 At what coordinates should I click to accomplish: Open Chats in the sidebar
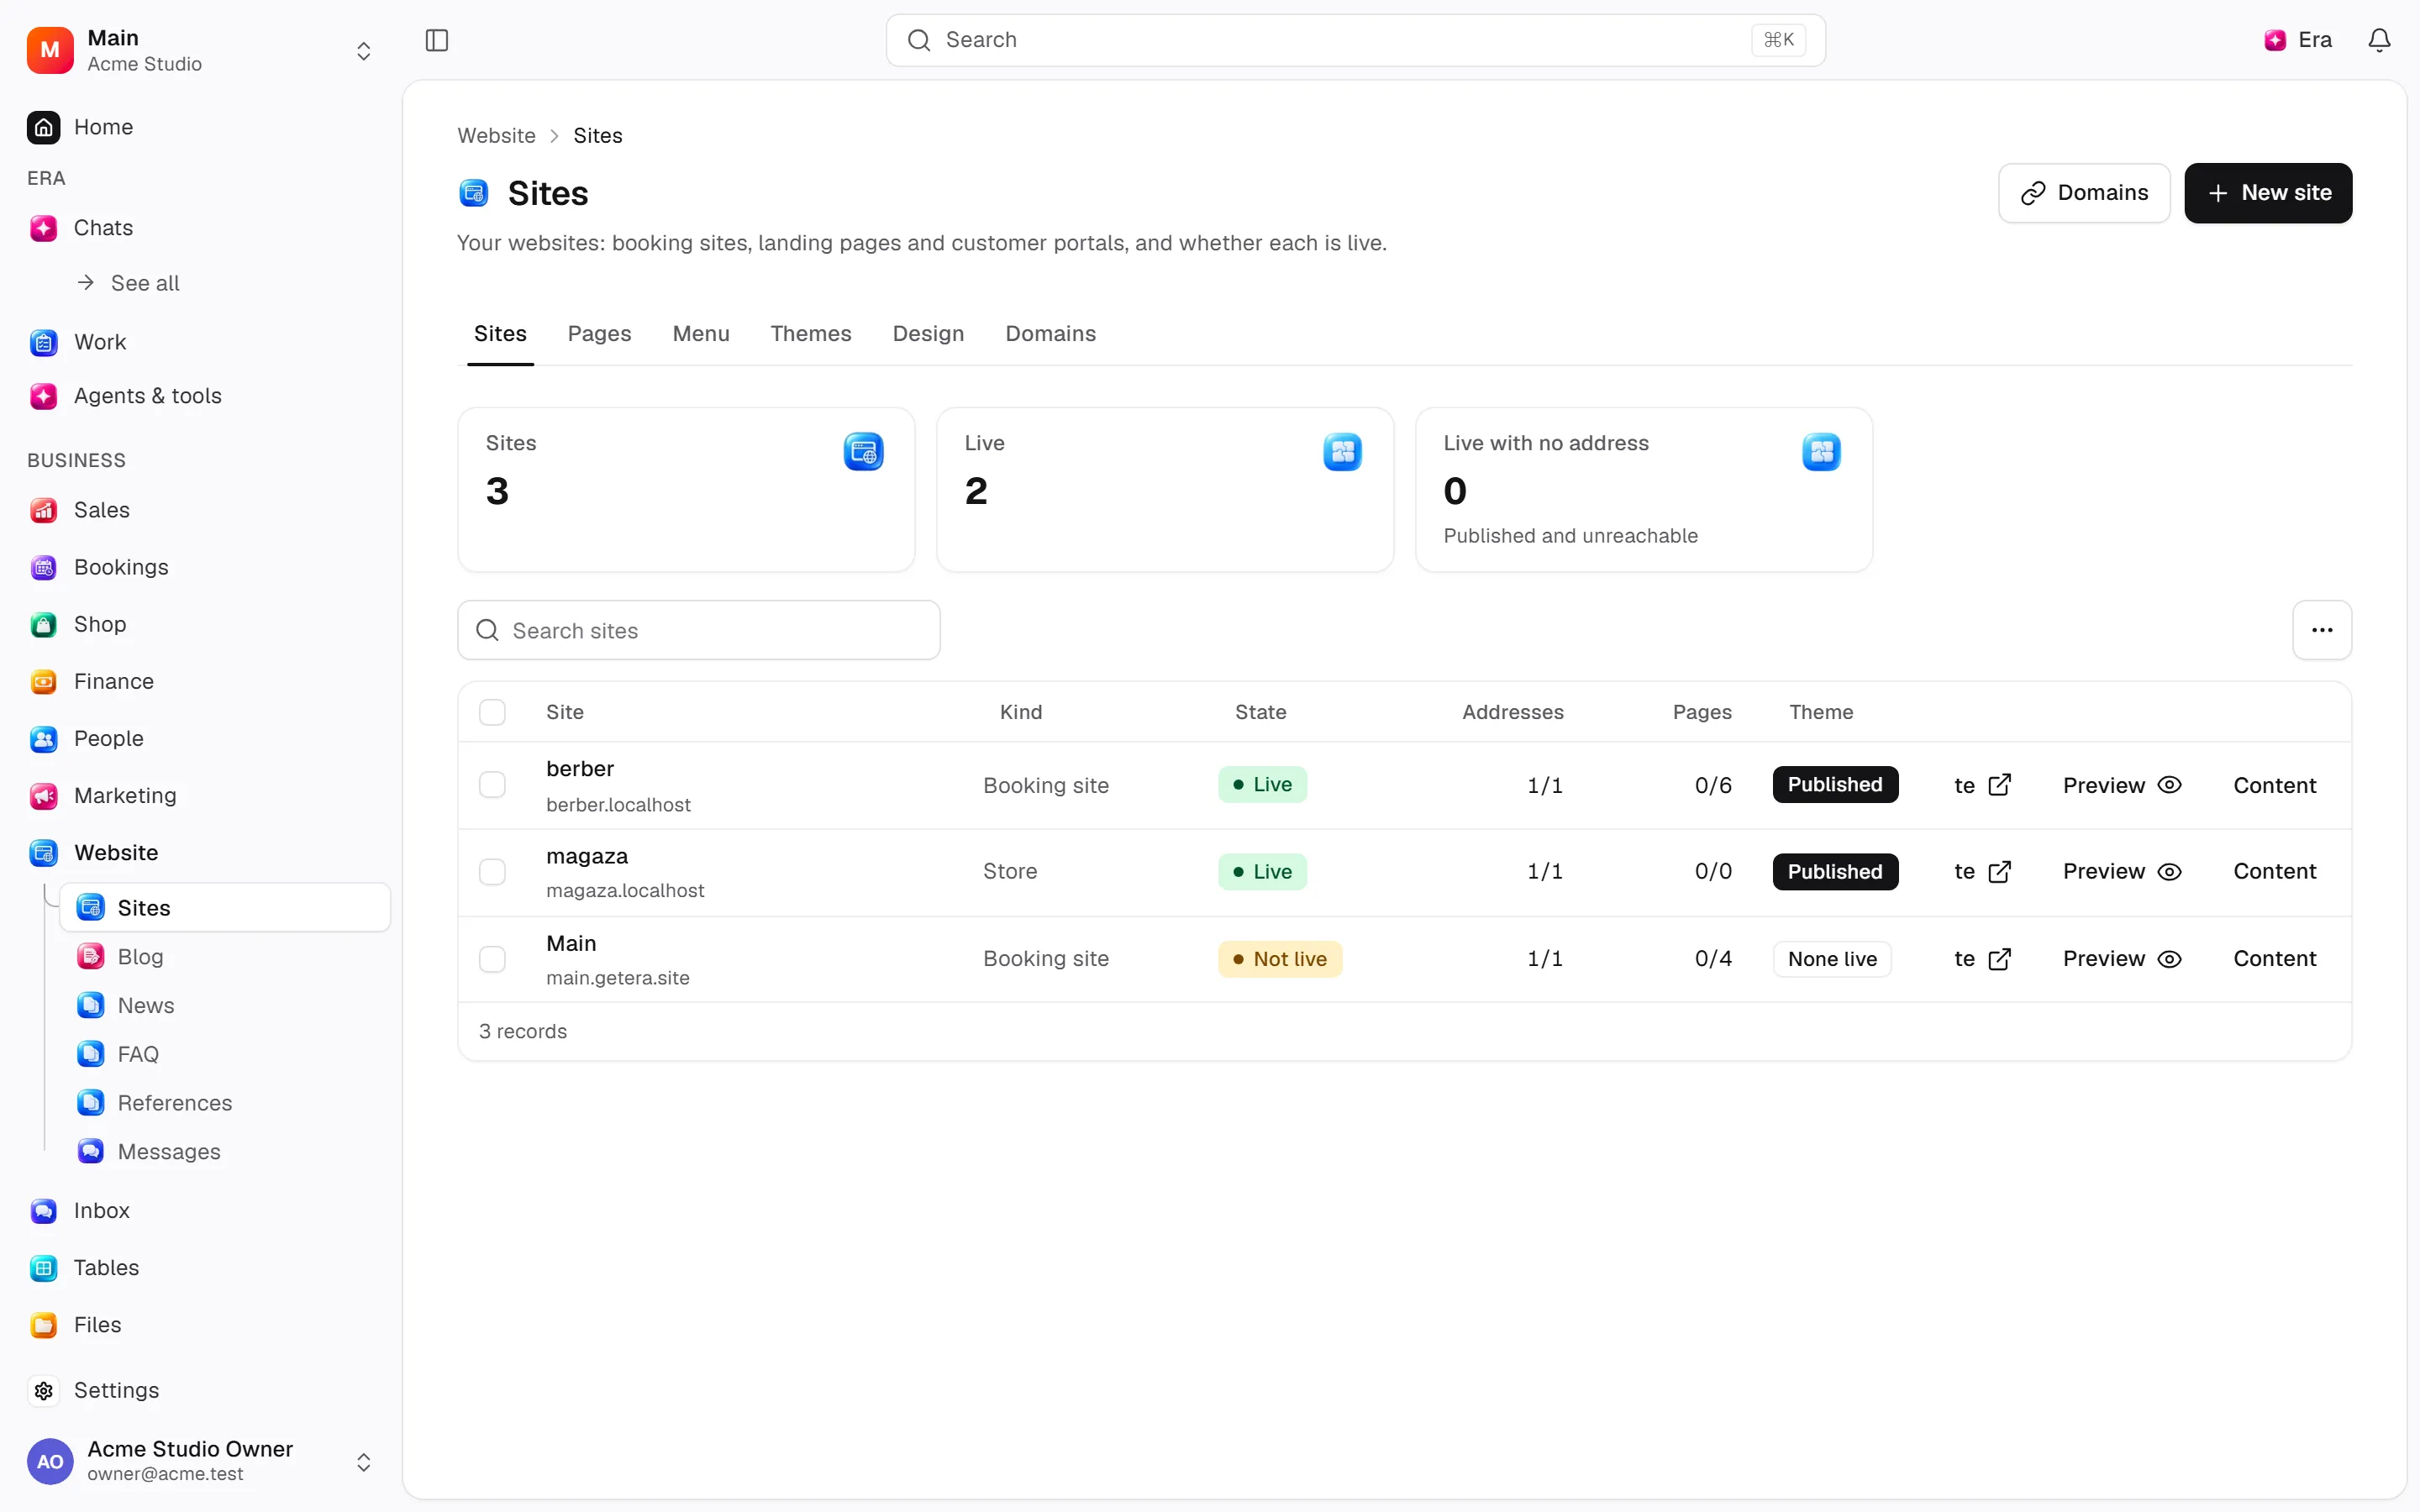pyautogui.click(x=102, y=228)
